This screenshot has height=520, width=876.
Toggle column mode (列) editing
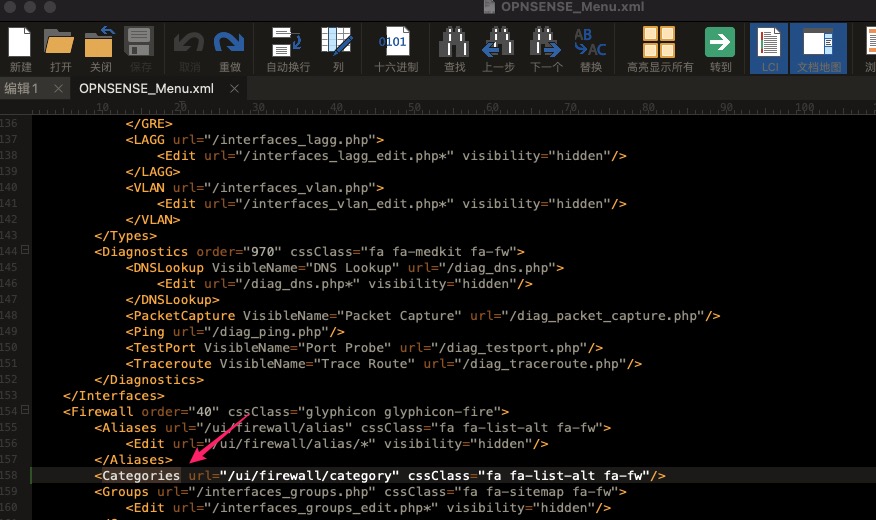[x=337, y=44]
